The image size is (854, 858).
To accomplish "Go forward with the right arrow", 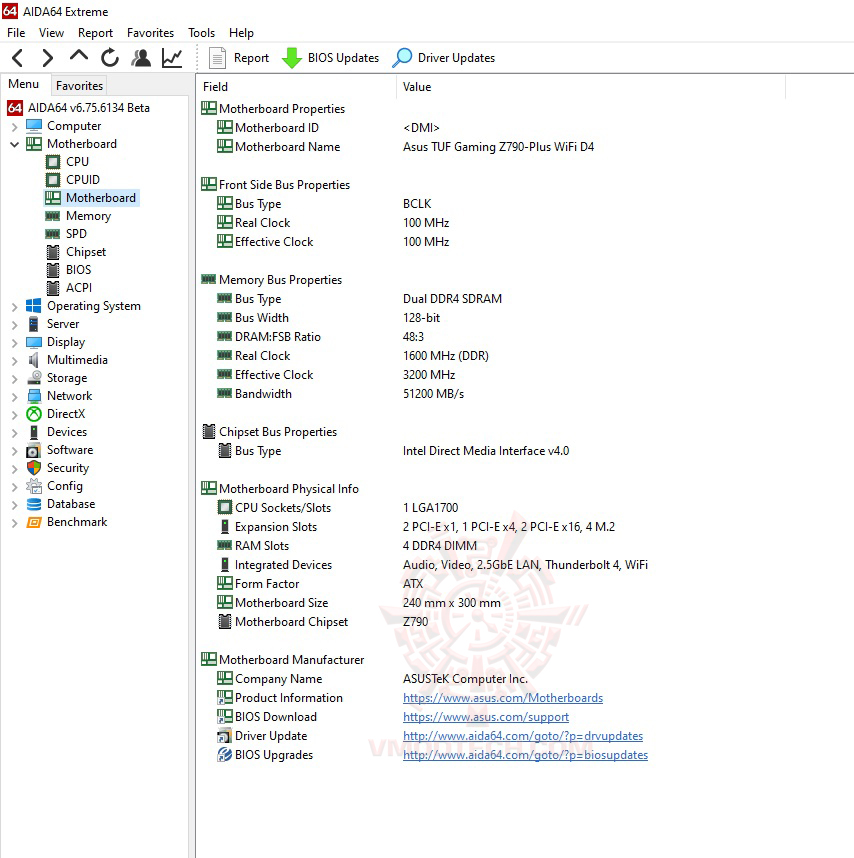I will (x=48, y=57).
